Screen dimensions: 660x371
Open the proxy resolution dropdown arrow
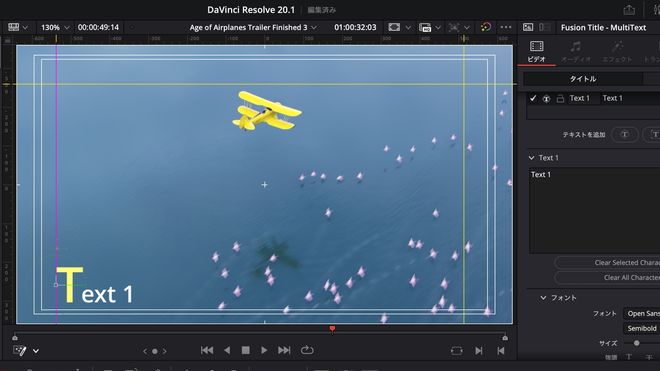(438, 28)
